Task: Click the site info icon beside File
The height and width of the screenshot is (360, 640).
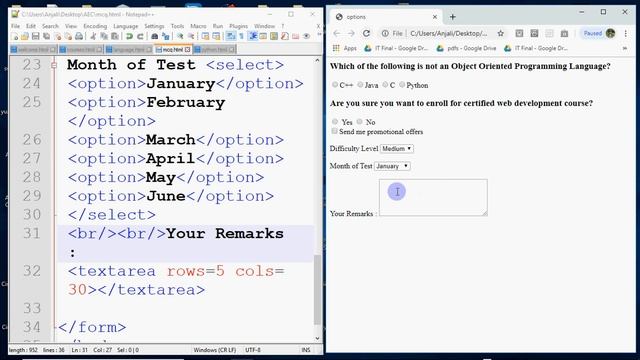Action: pyautogui.click(x=384, y=33)
